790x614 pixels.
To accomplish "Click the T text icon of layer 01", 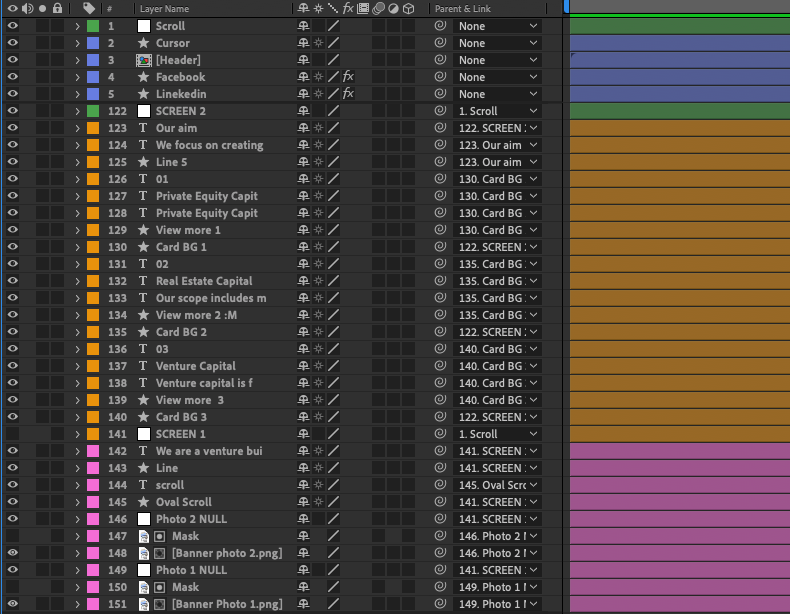I will (144, 179).
